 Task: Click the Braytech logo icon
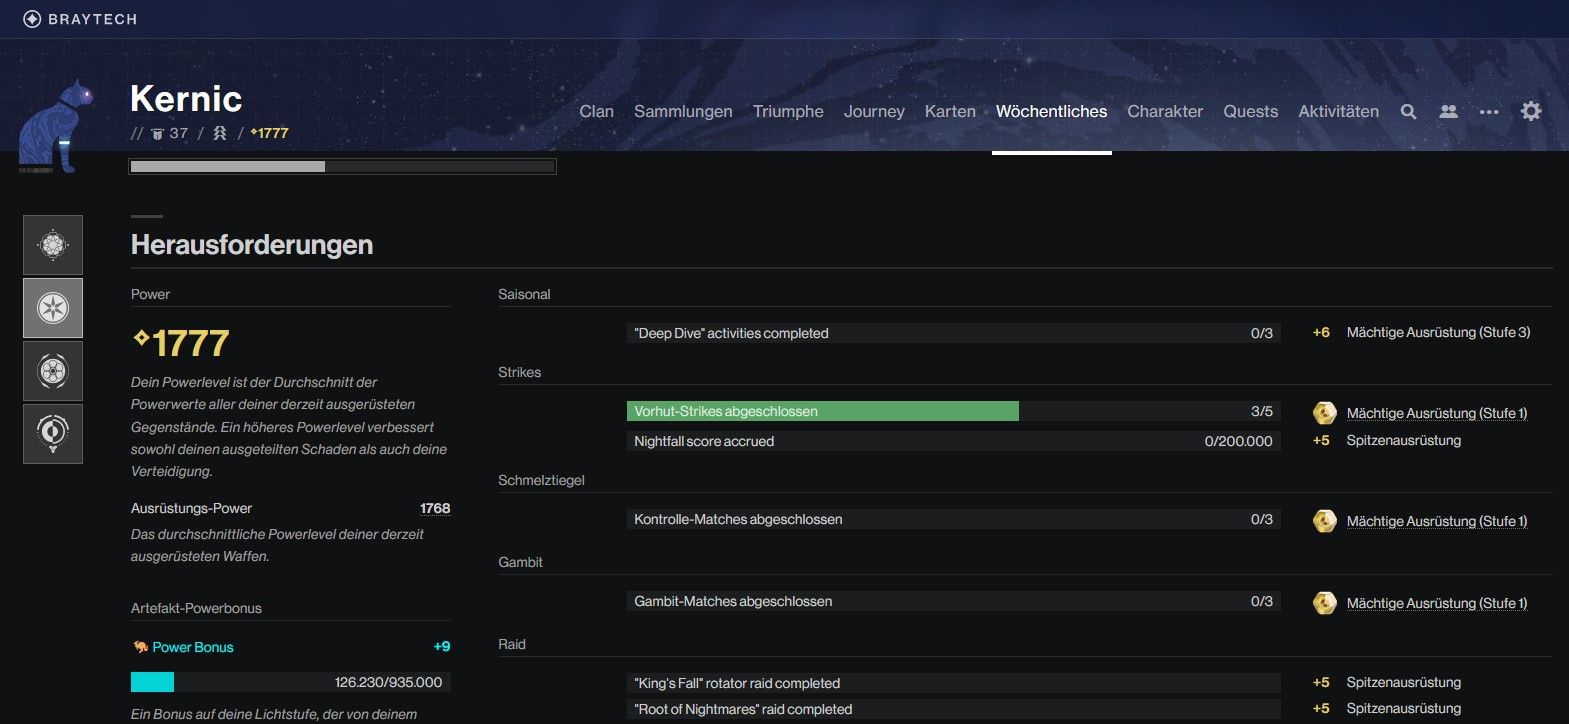click(32, 19)
